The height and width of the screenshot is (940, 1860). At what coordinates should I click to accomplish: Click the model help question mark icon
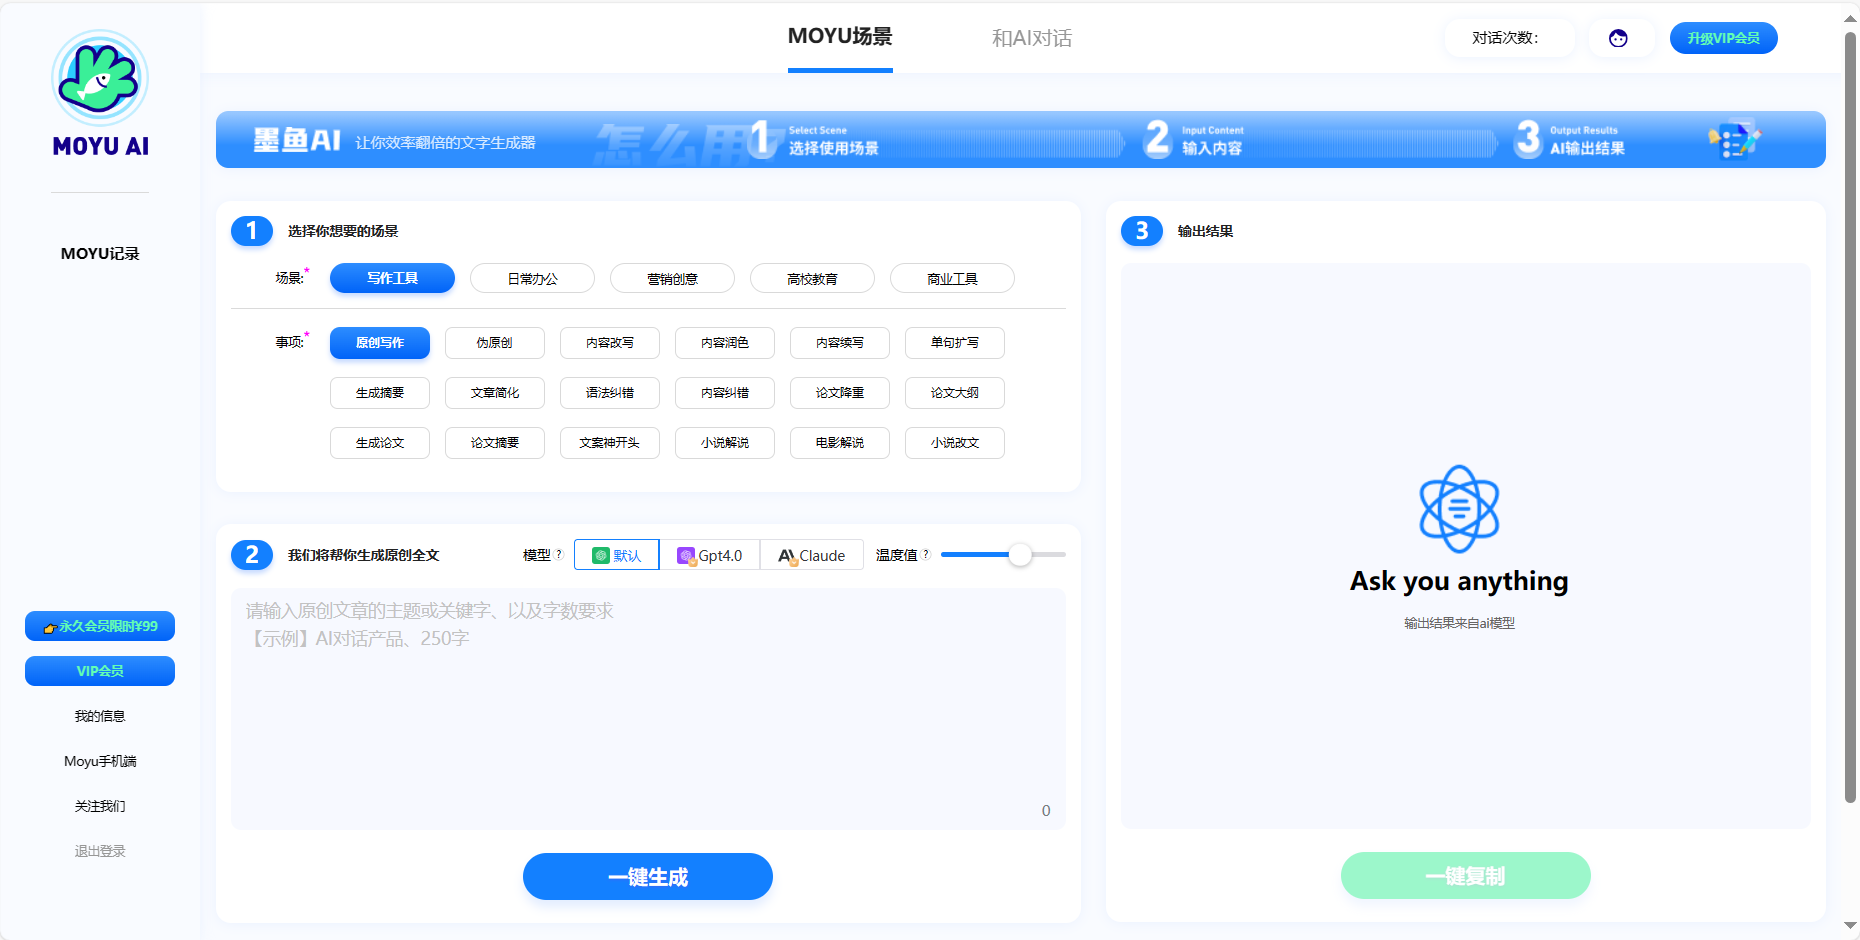(x=559, y=554)
